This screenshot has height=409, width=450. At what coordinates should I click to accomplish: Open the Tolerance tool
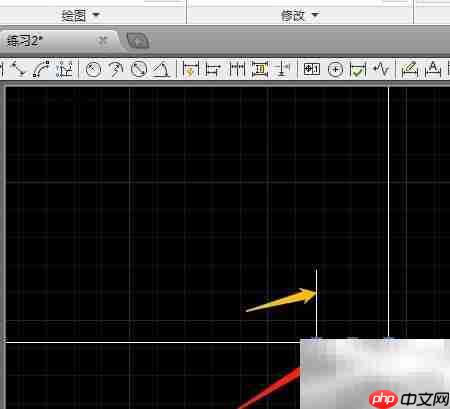(x=312, y=69)
